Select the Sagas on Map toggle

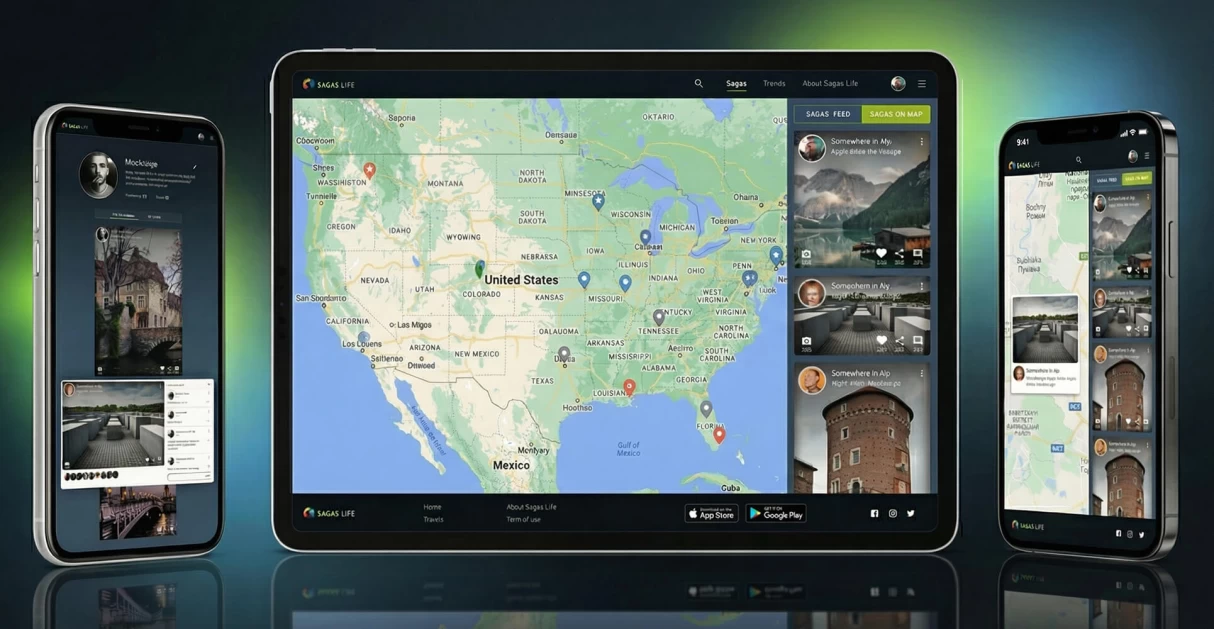896,114
